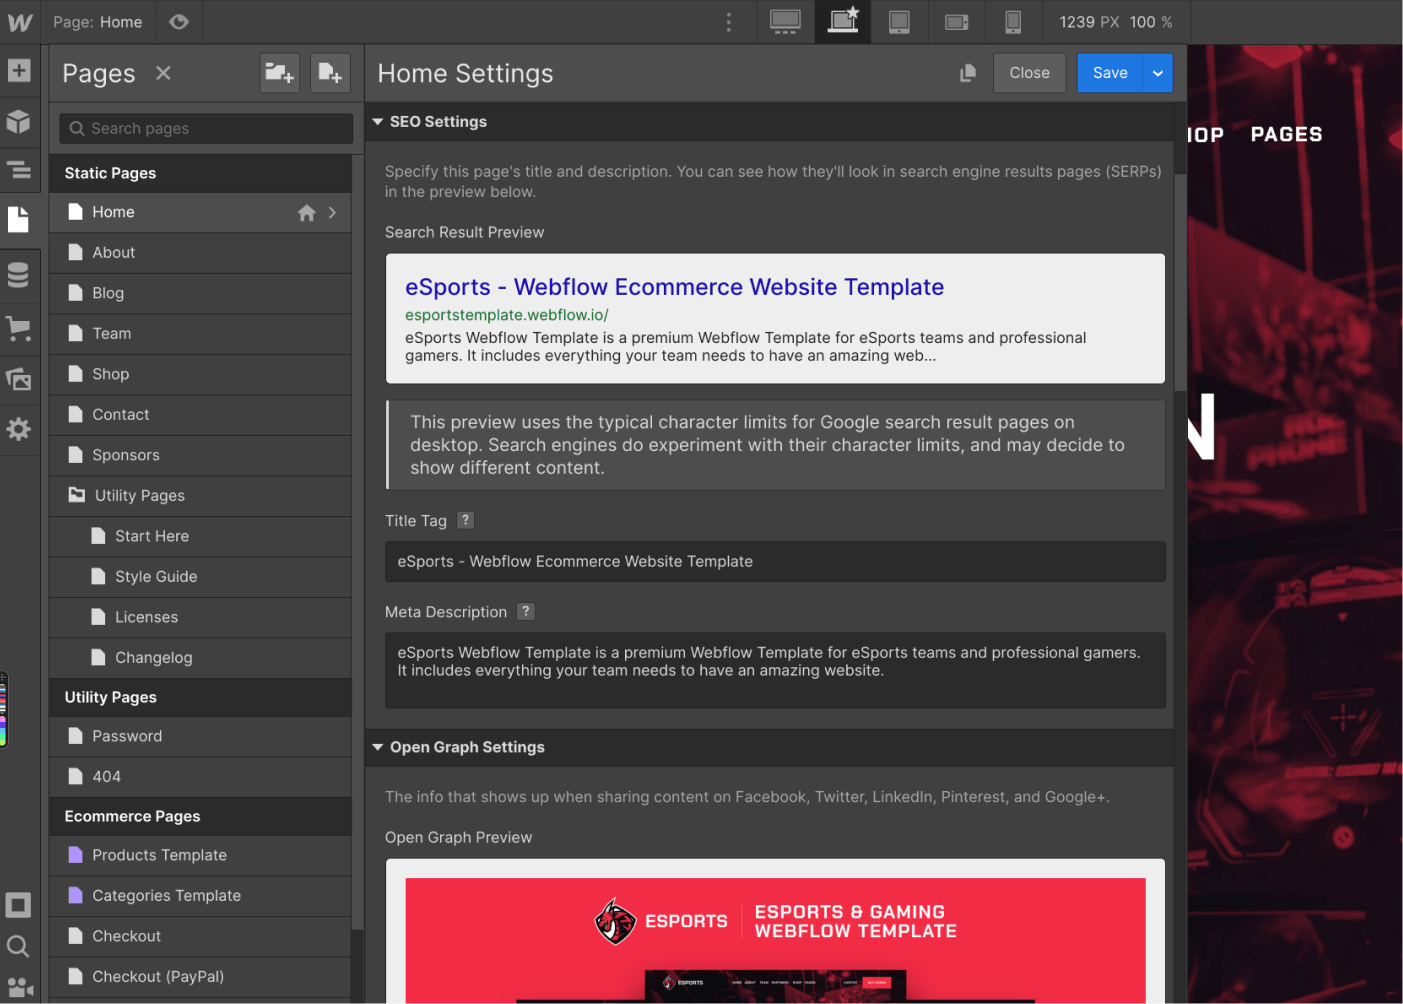The image size is (1403, 1004).
Task: Select the Products Template page
Action: pyautogui.click(x=200, y=855)
